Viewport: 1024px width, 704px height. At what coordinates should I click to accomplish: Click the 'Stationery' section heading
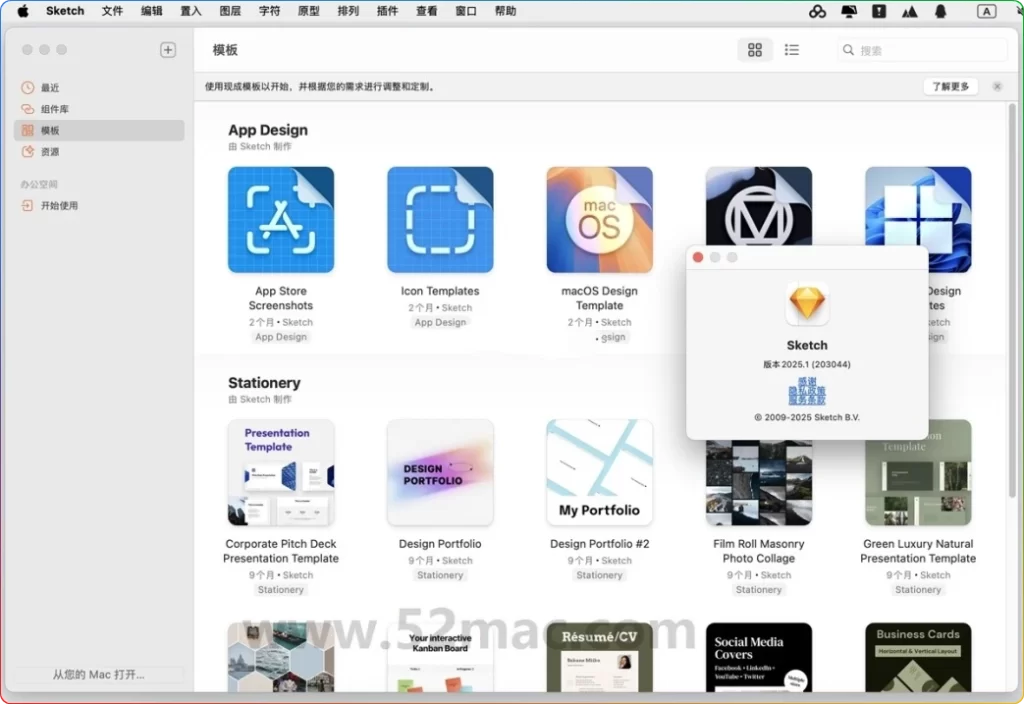pos(264,383)
